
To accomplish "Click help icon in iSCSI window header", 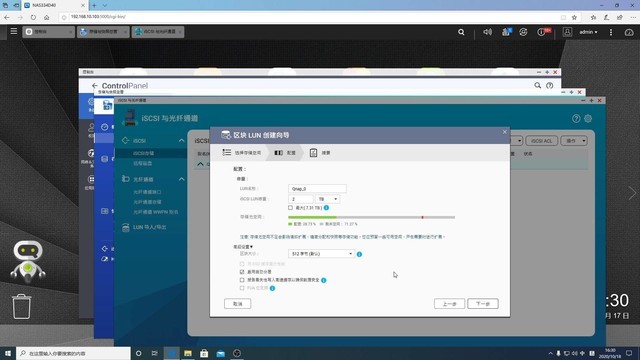I will click(576, 118).
